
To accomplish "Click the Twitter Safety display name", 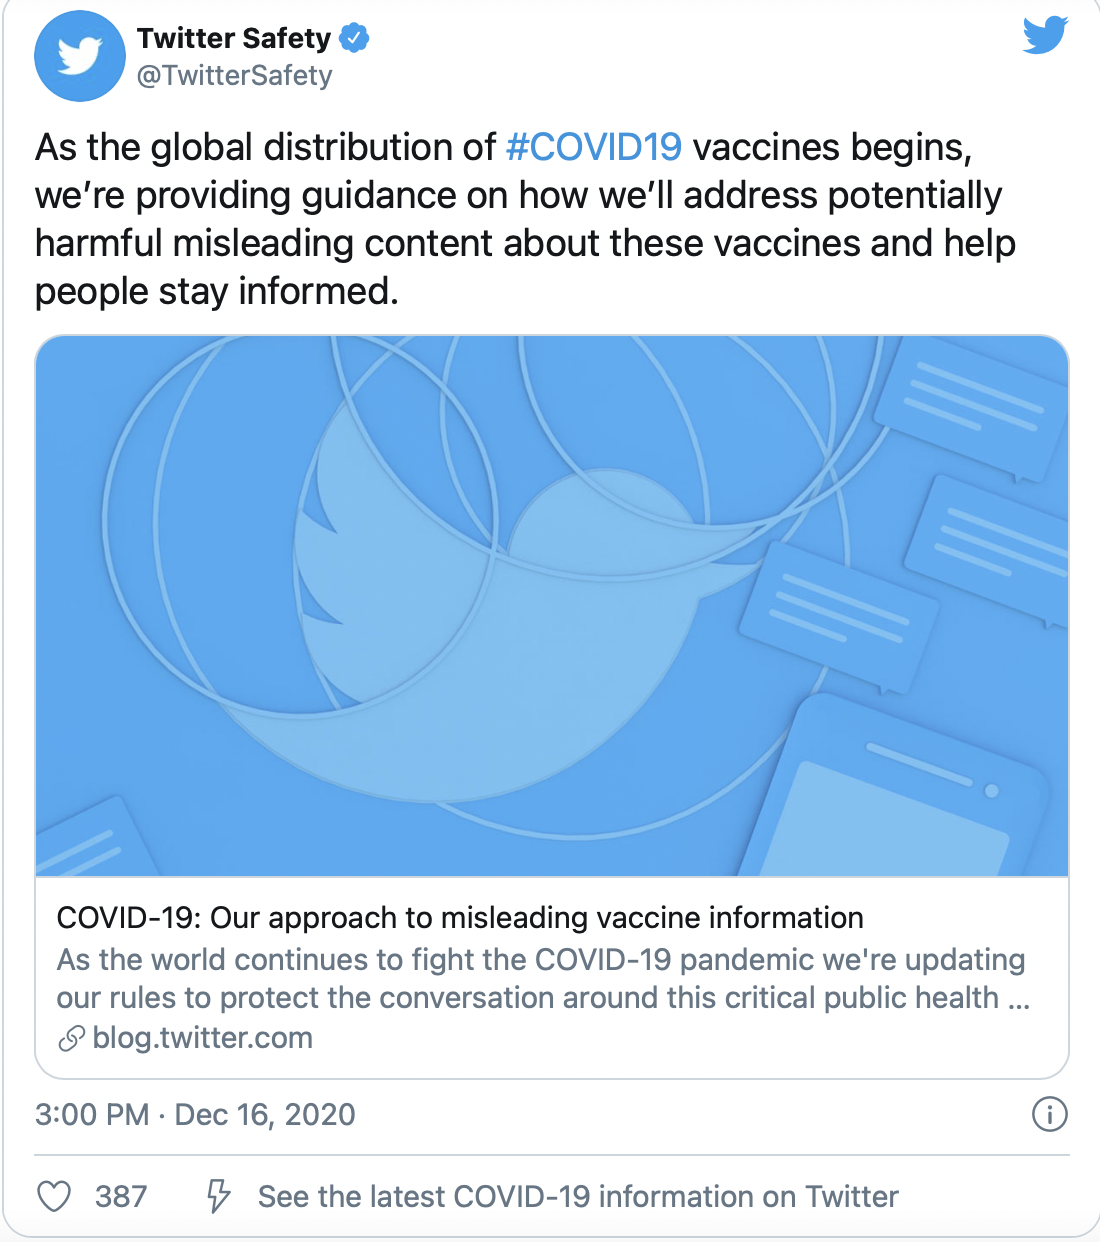I will tap(234, 38).
